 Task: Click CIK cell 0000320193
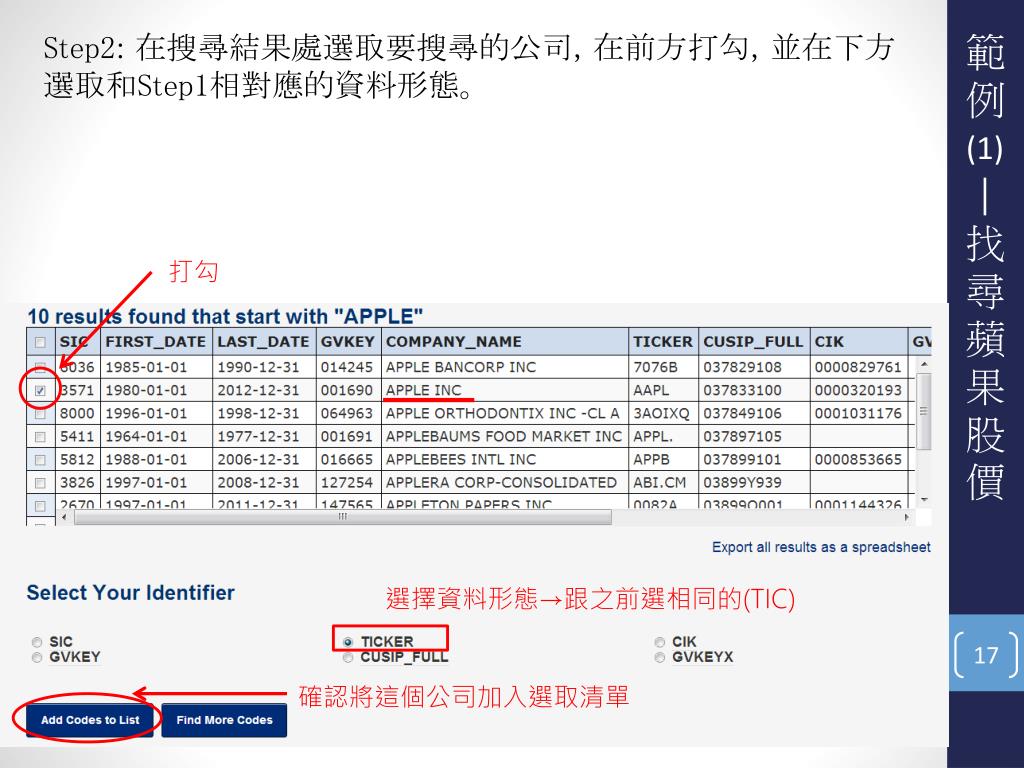point(858,391)
